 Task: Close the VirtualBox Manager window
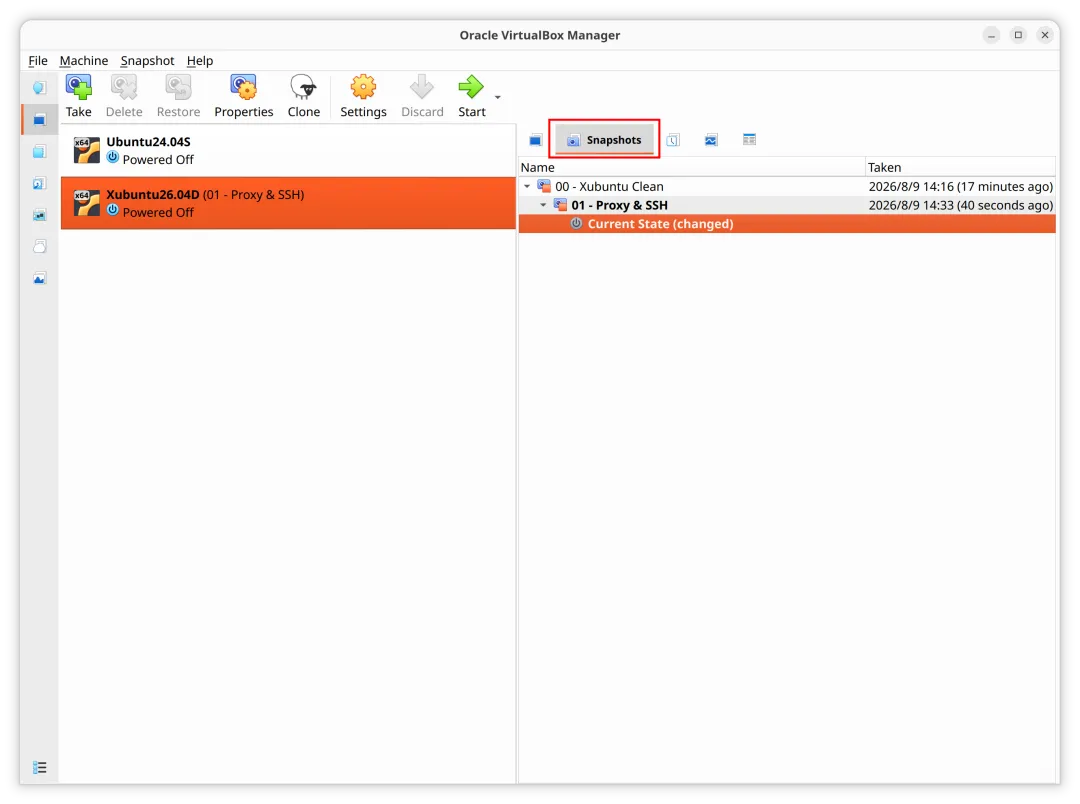click(1045, 35)
